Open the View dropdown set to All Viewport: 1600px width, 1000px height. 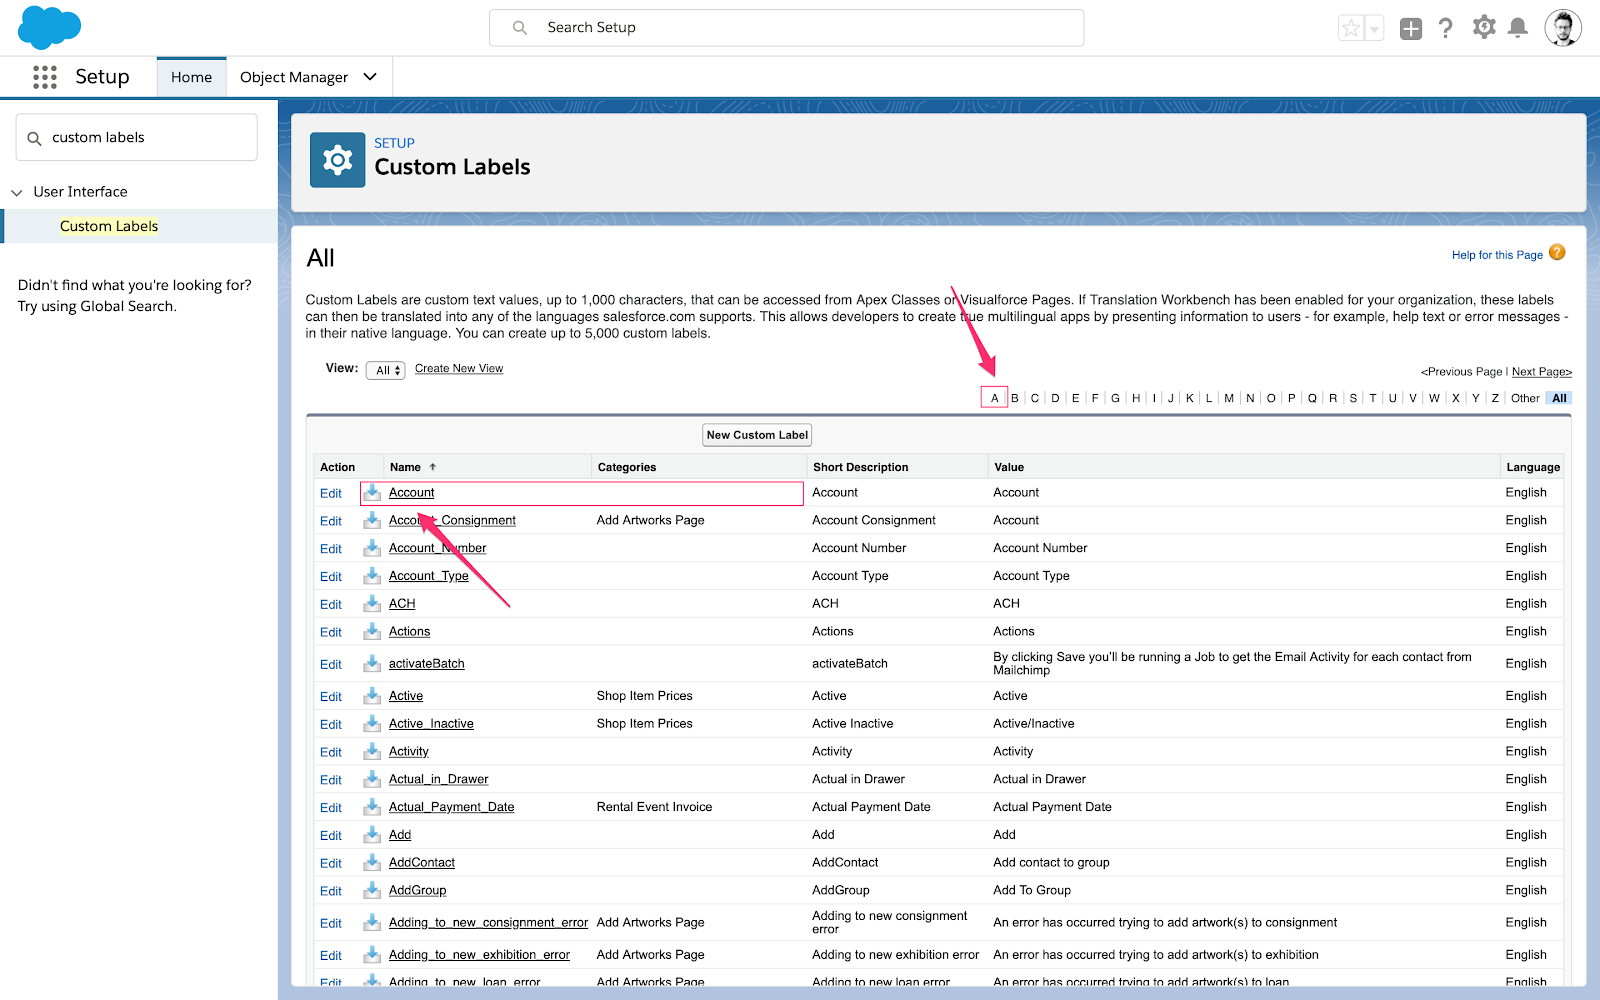coord(385,370)
